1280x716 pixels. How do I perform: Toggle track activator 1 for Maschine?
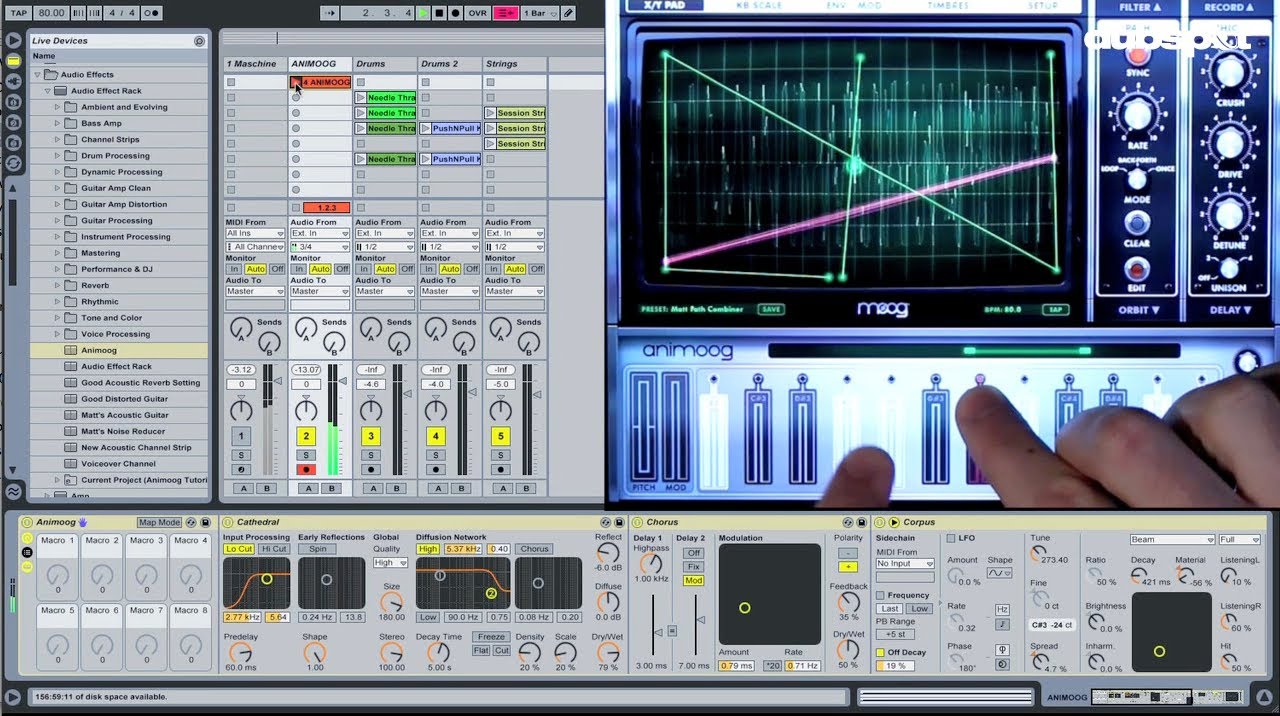tap(241, 436)
